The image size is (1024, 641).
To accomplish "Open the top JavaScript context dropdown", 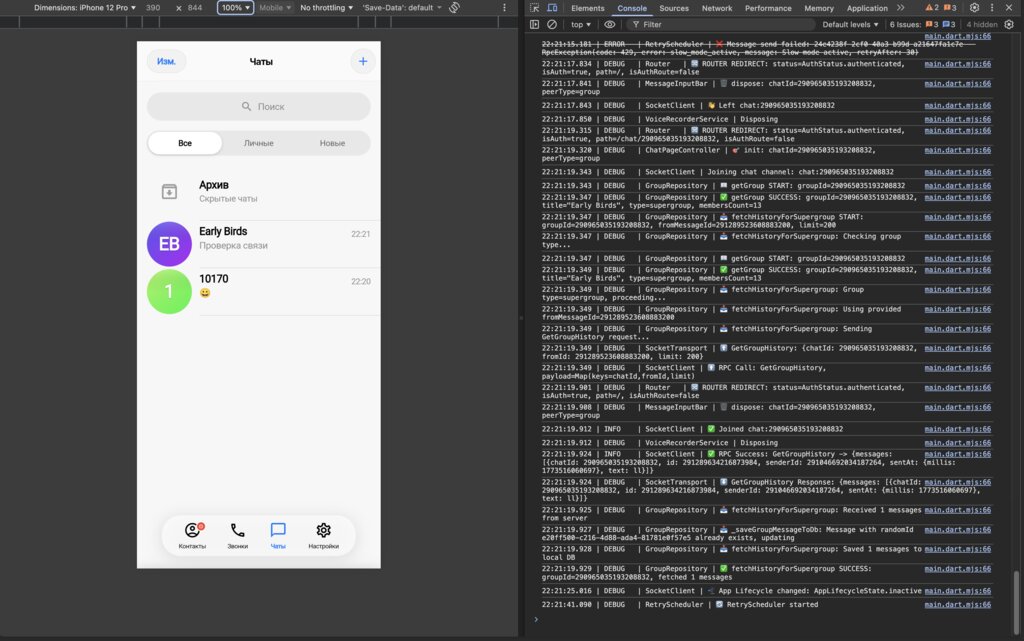I will tap(581, 24).
